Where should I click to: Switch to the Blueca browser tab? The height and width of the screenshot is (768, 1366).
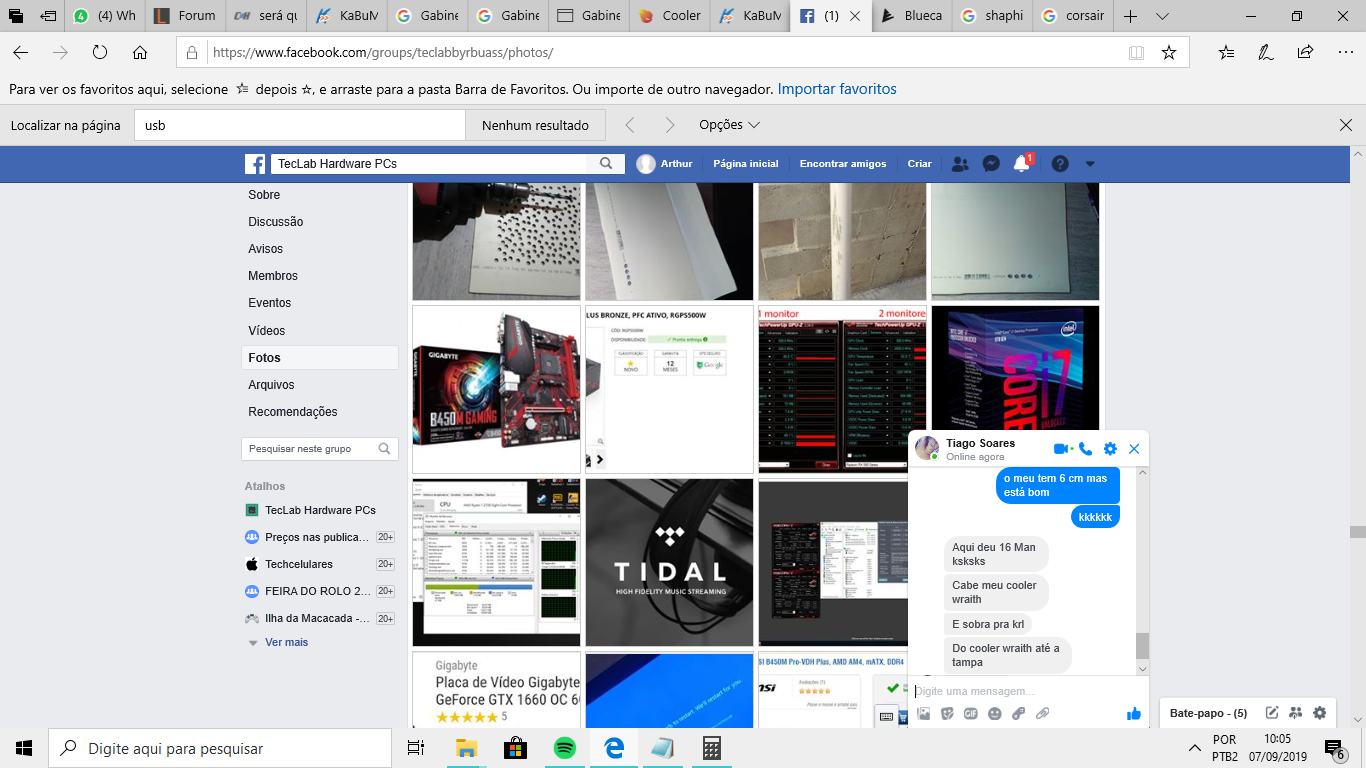point(911,16)
